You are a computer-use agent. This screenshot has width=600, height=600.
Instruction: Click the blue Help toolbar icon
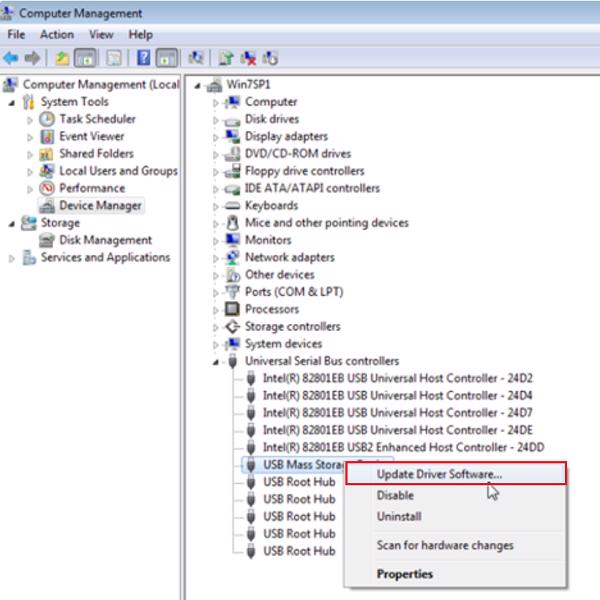(143, 58)
